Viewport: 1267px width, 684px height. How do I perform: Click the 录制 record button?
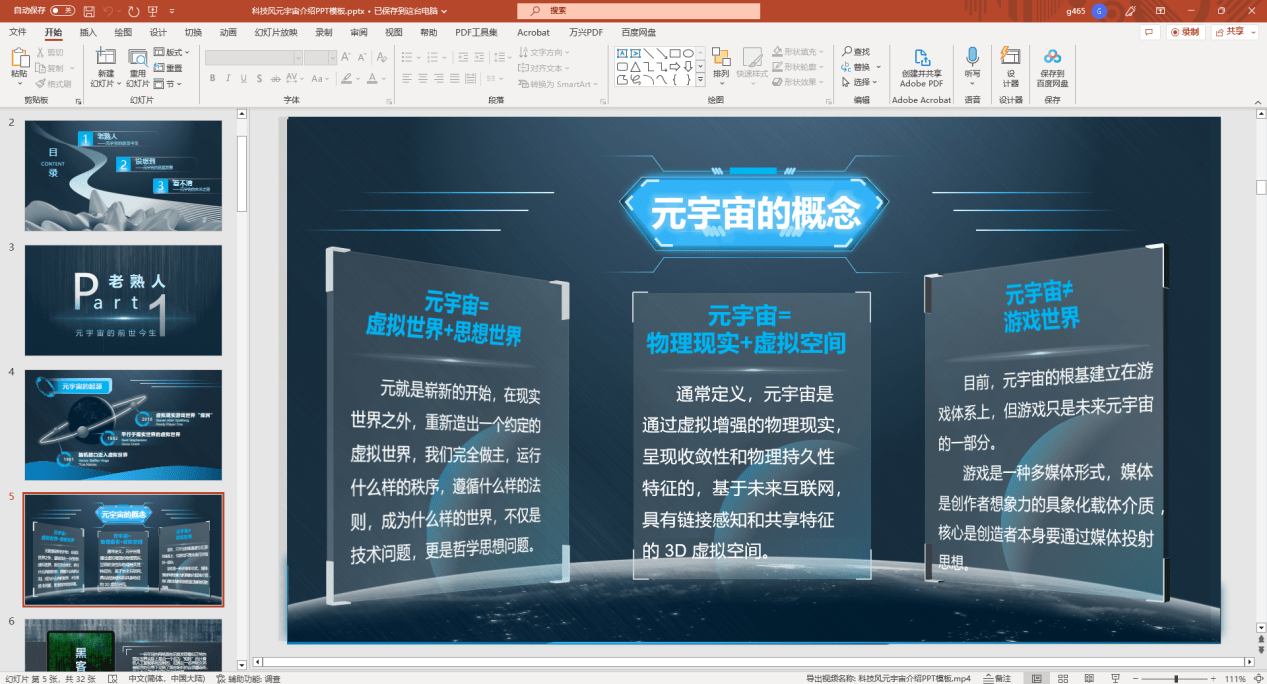(1184, 32)
